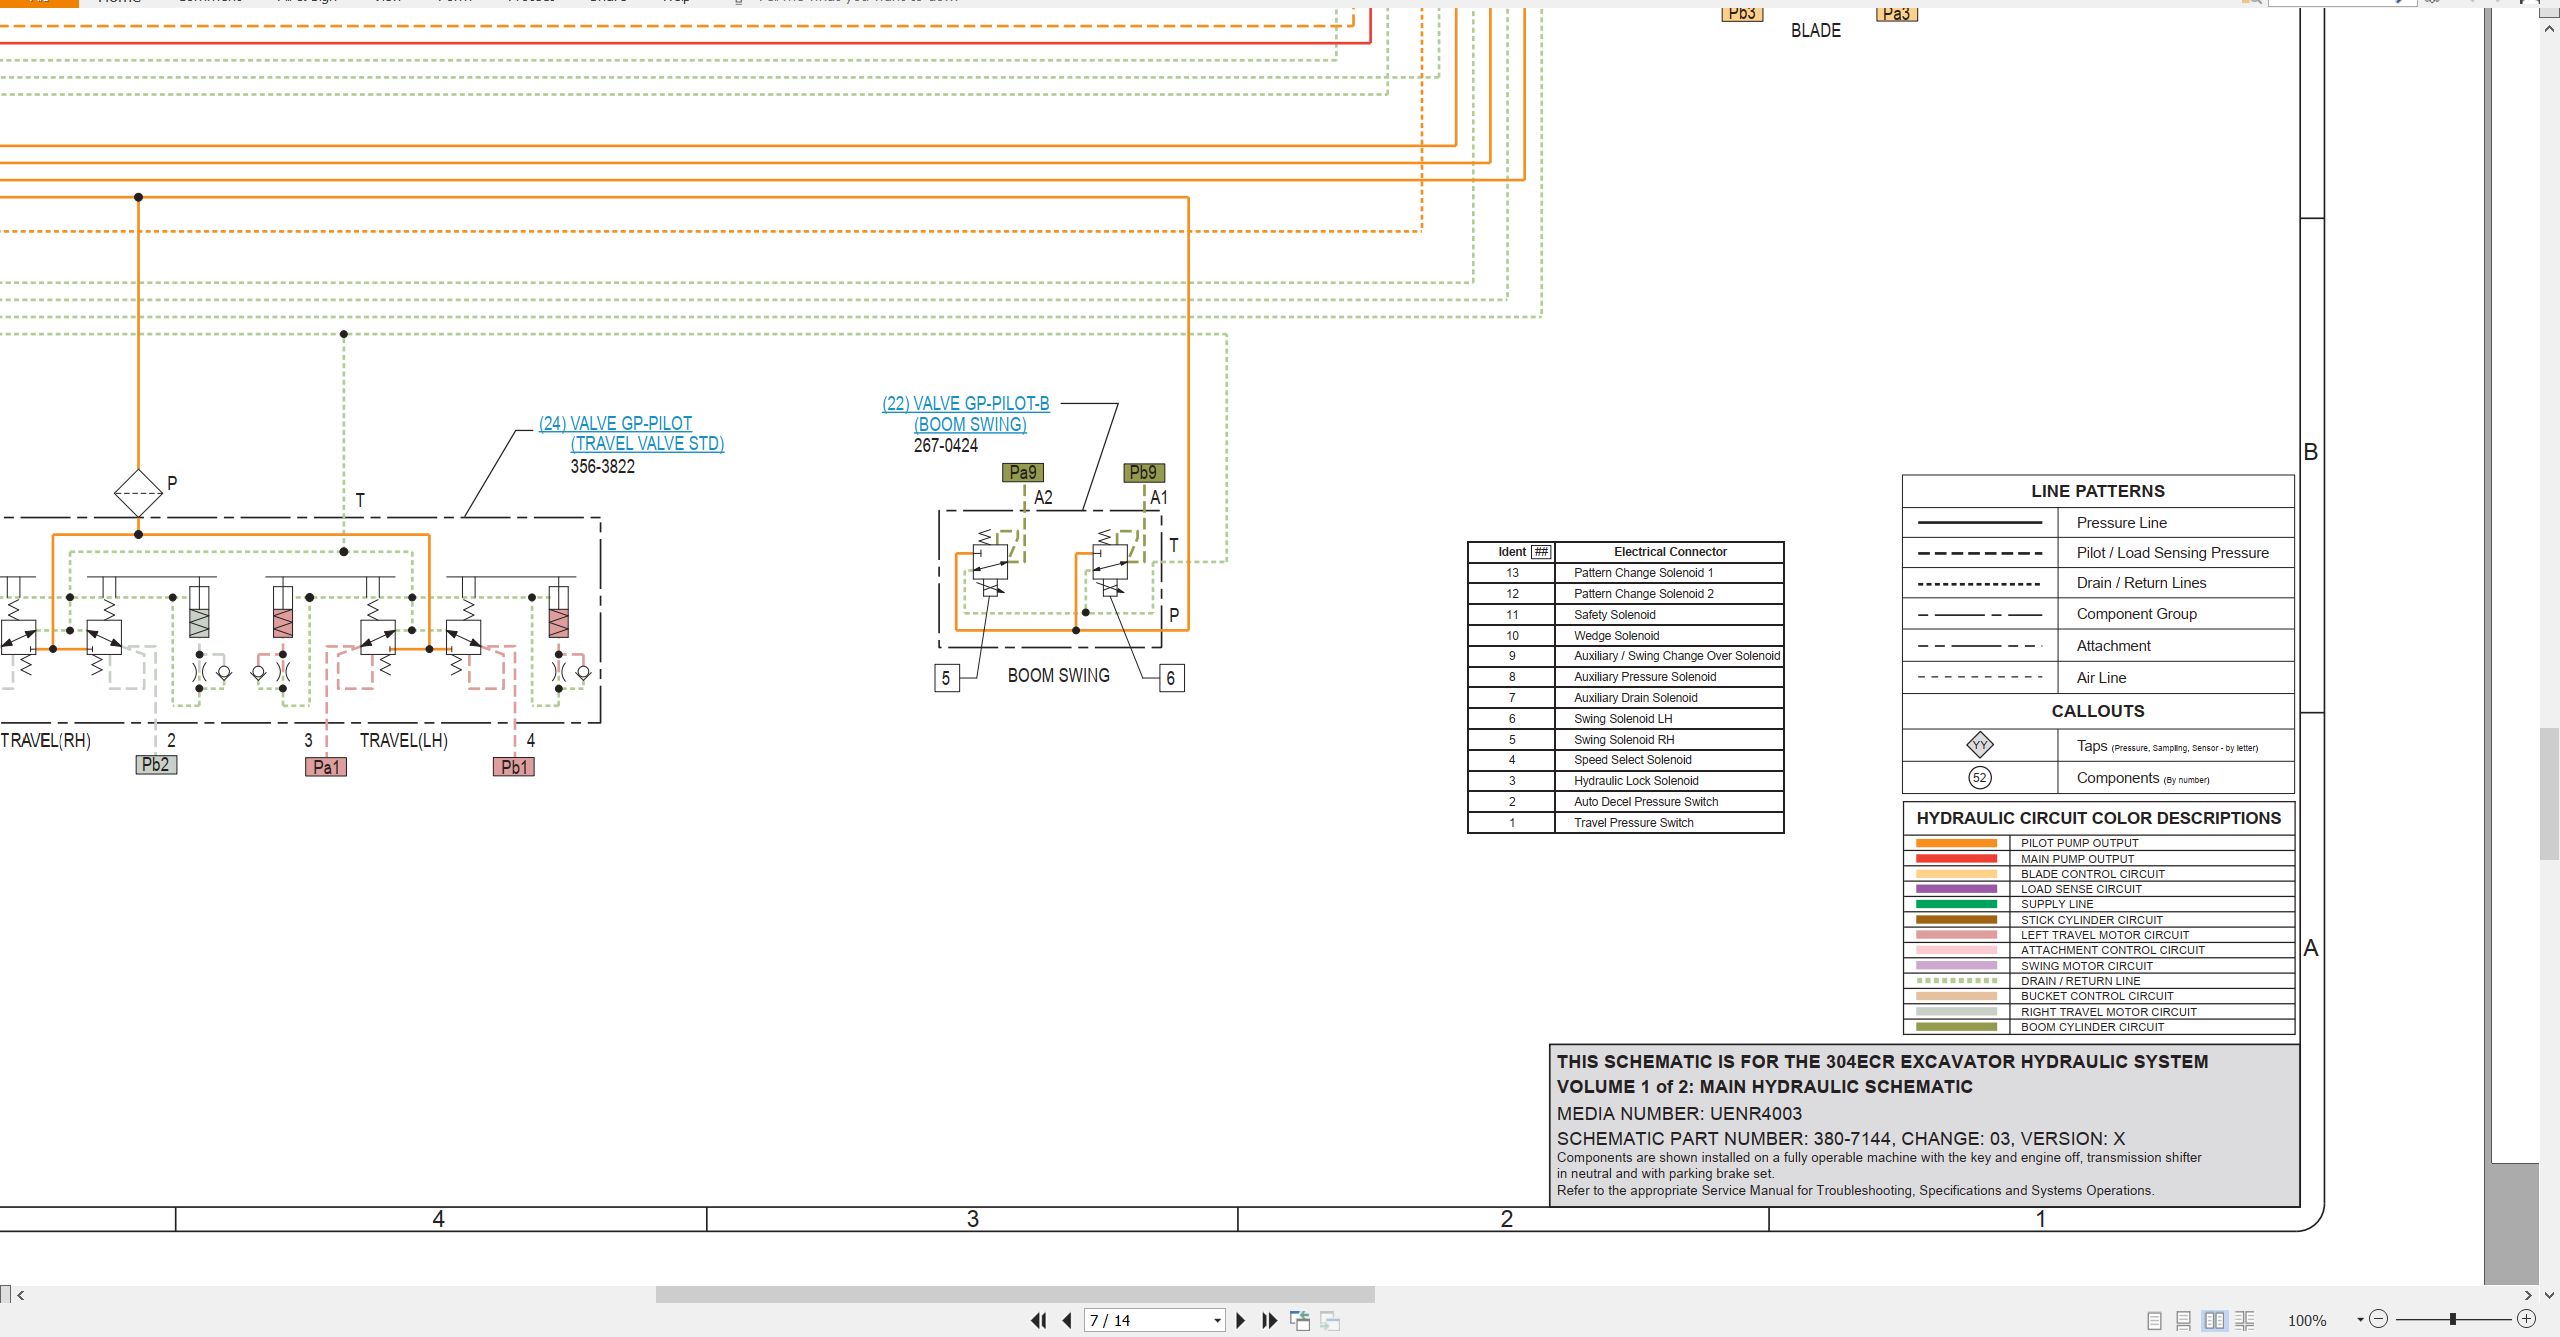This screenshot has height=1337, width=2560.
Task: Go to the next page
Action: click(x=1241, y=1321)
